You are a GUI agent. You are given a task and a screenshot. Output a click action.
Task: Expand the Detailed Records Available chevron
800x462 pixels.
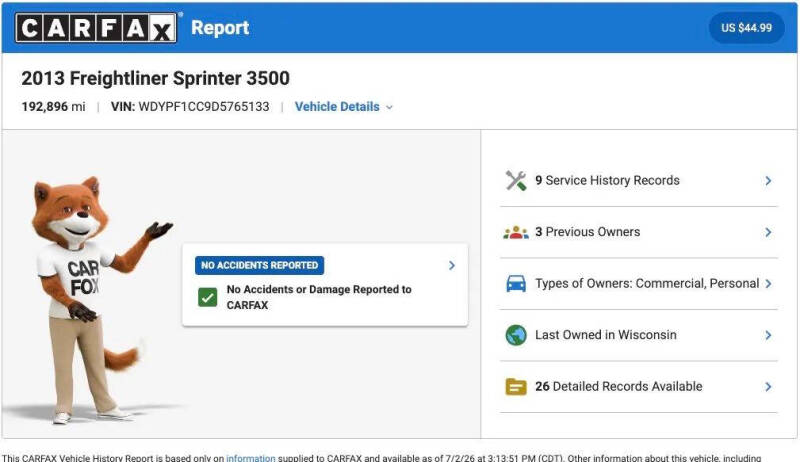click(x=768, y=387)
